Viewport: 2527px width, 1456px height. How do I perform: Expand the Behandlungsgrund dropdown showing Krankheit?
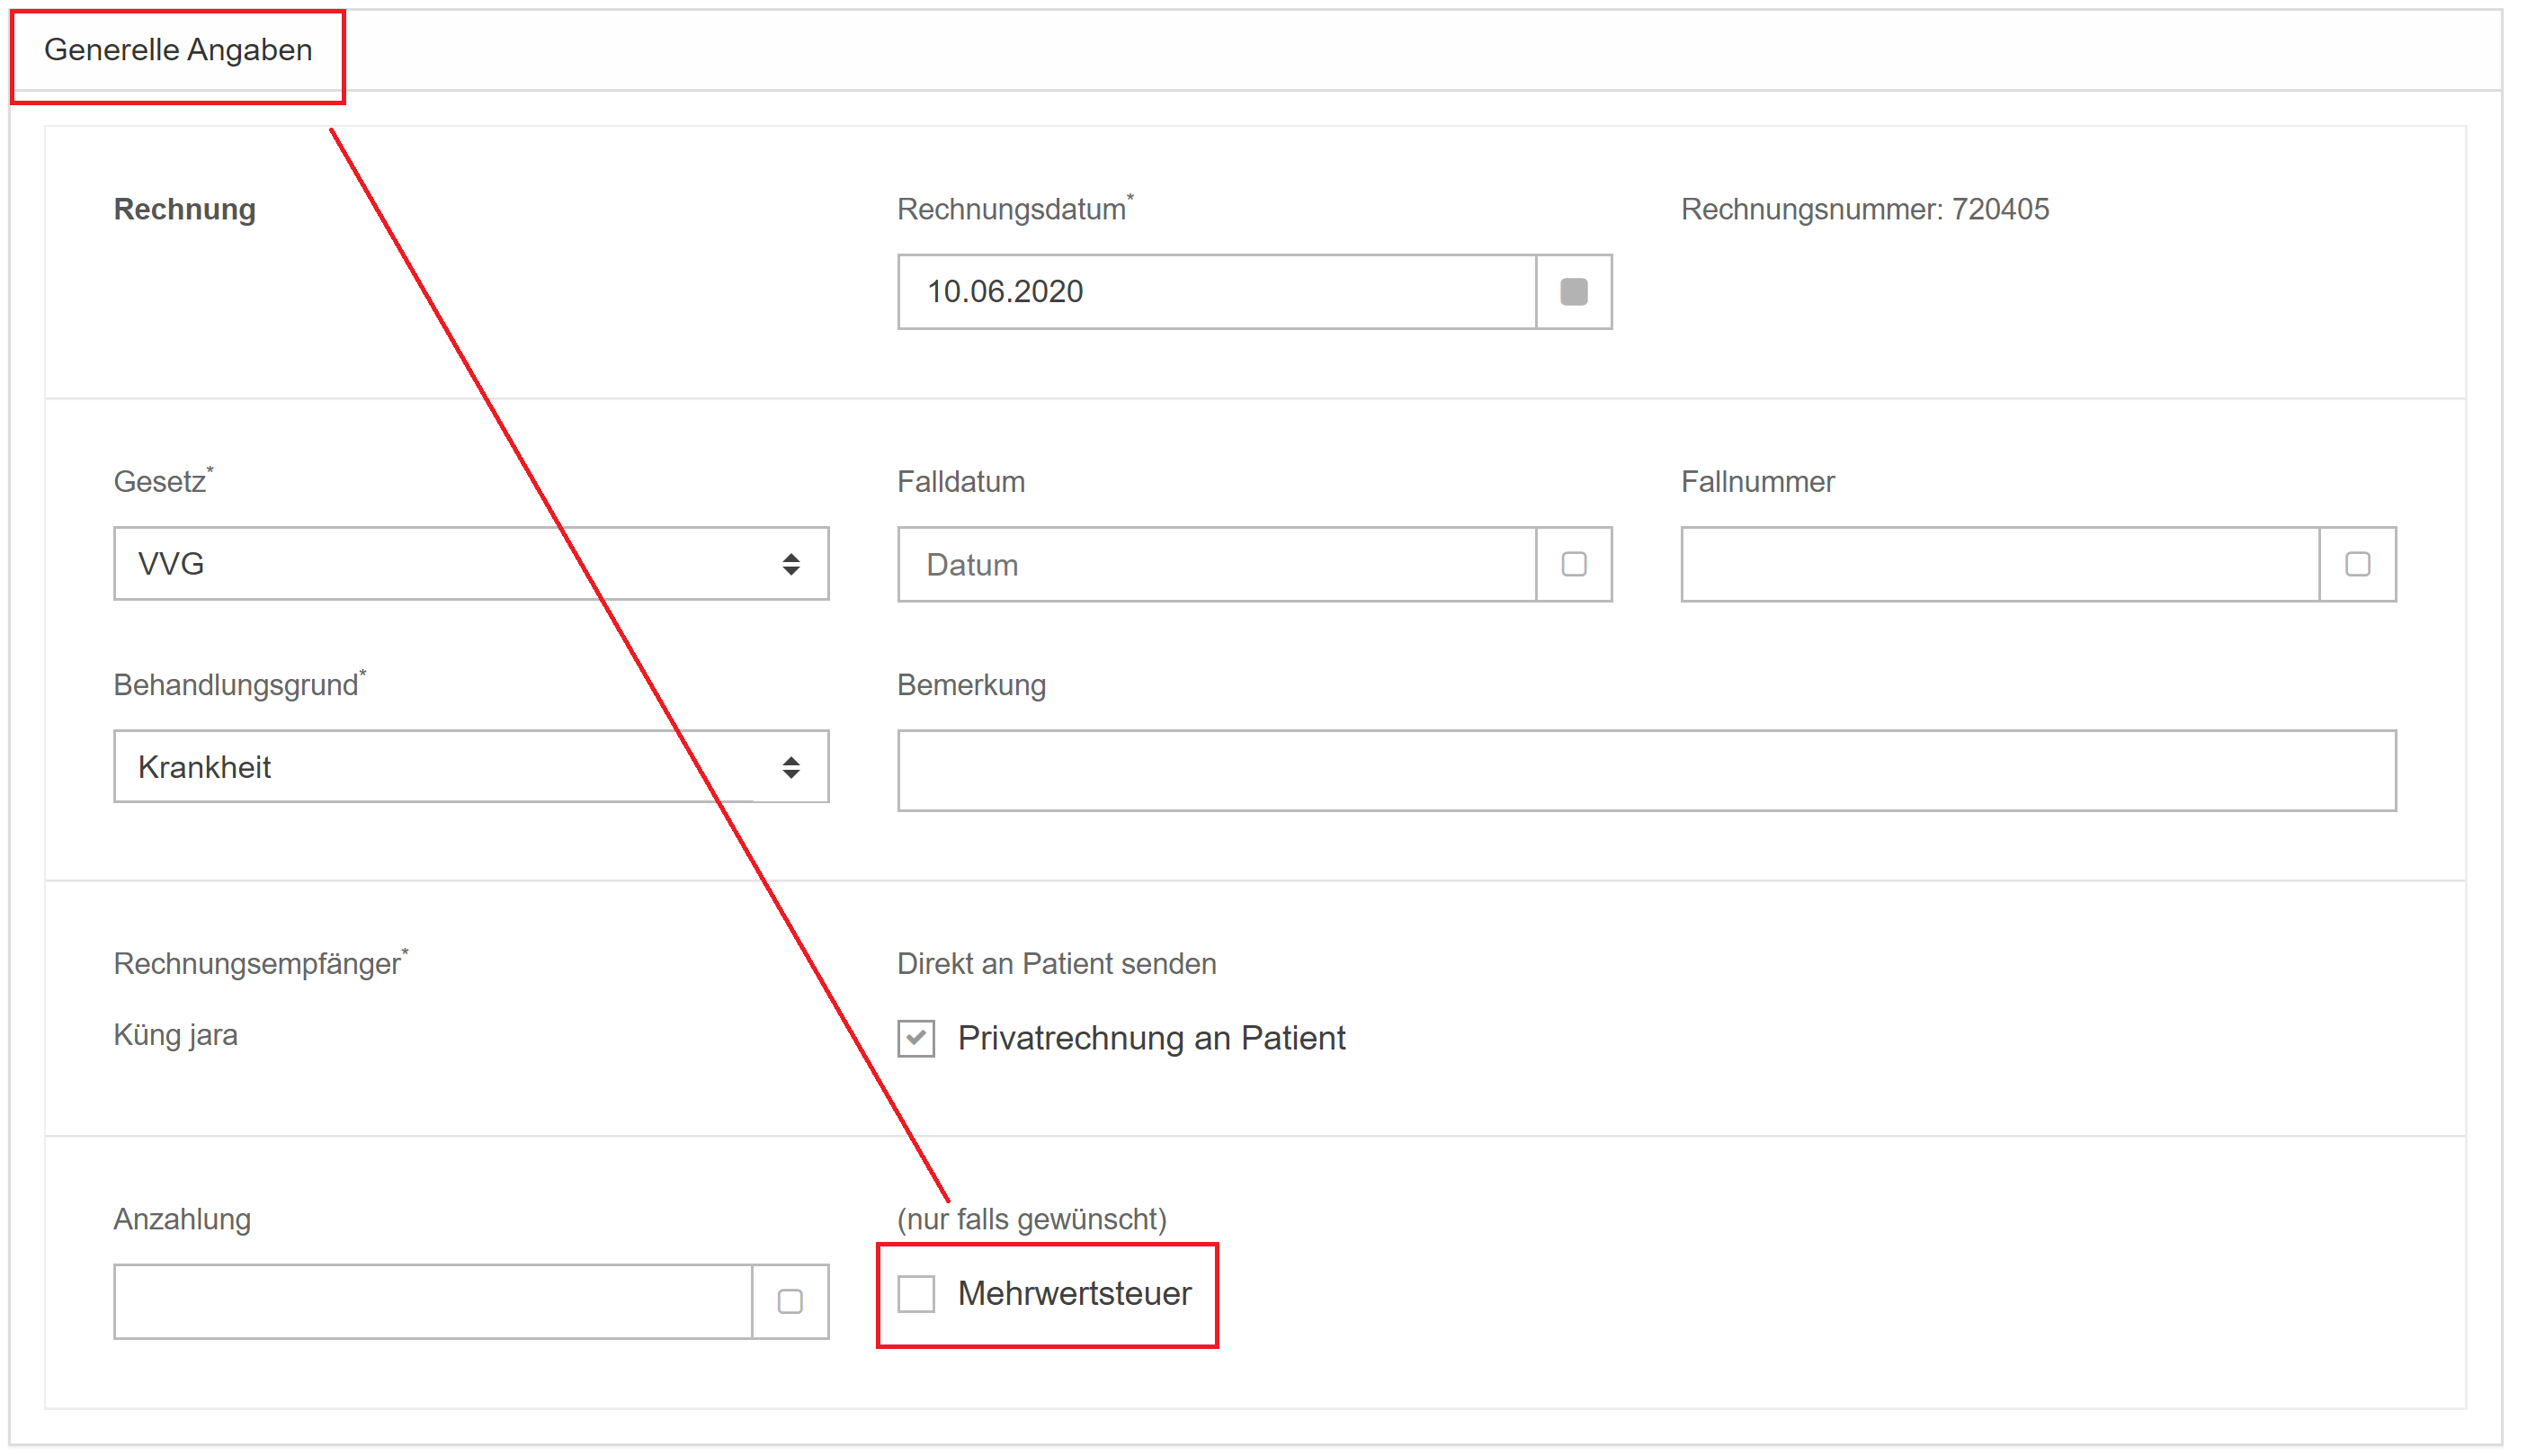[471, 767]
